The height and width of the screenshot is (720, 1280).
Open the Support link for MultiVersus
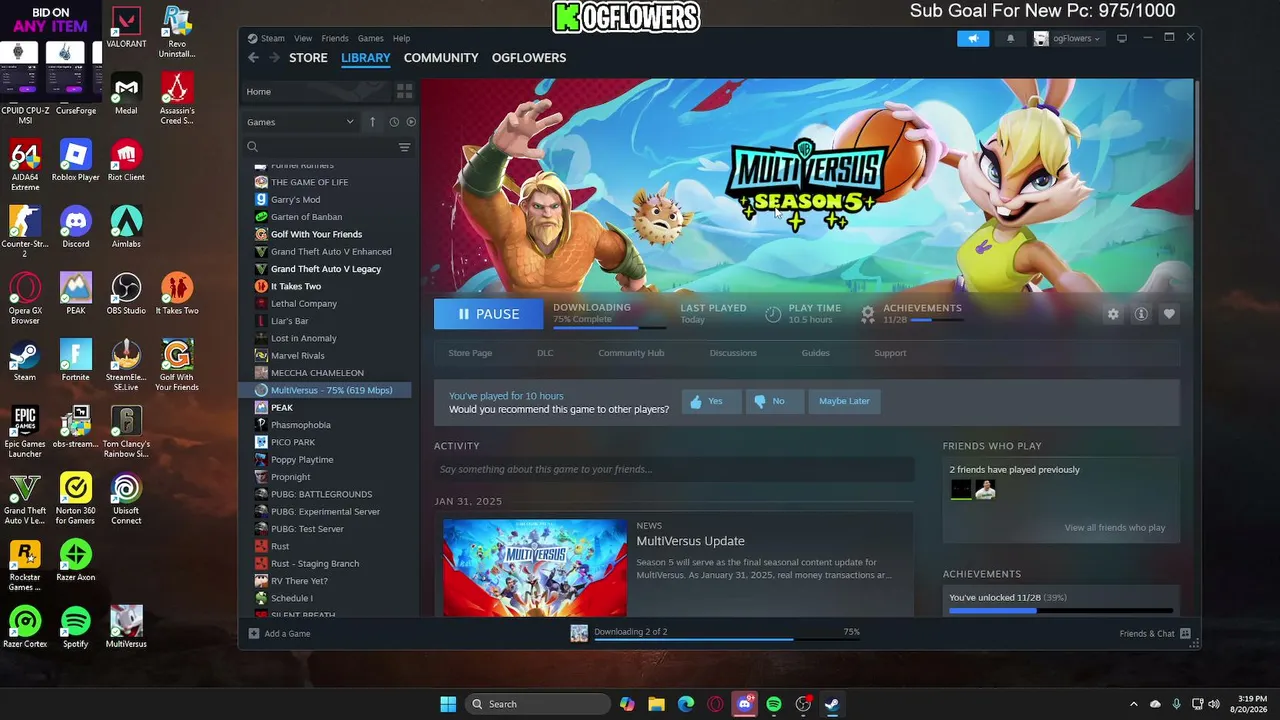[x=890, y=353]
